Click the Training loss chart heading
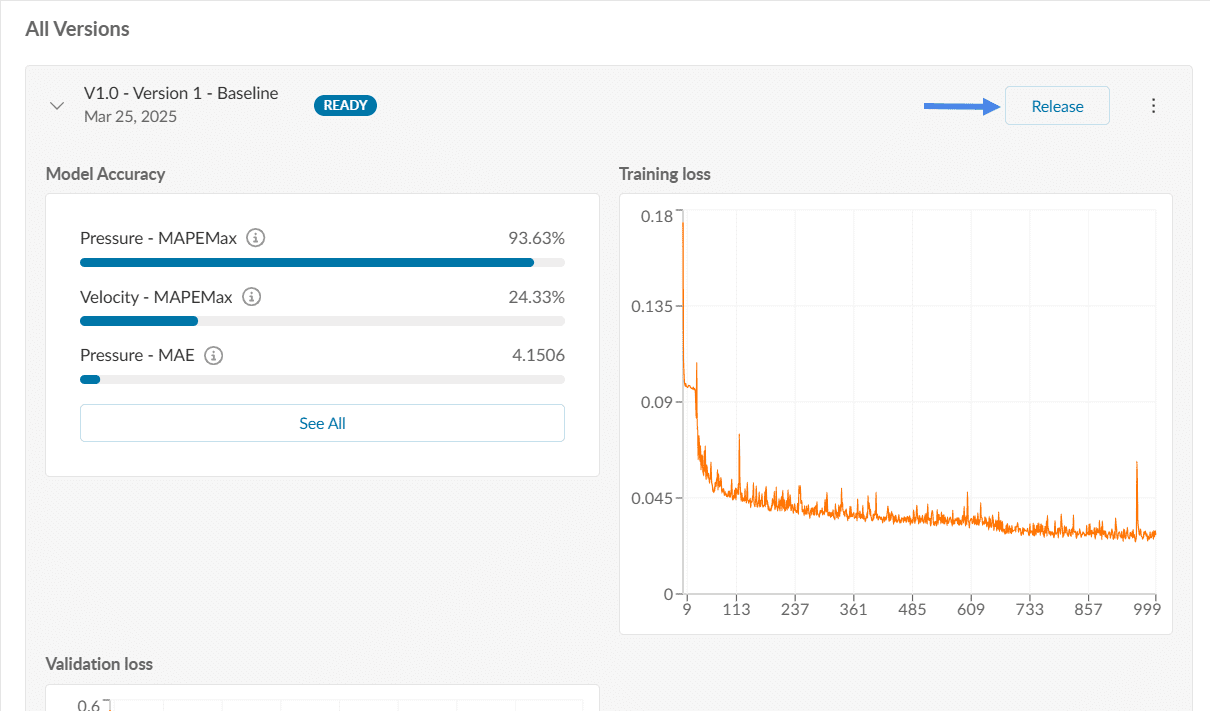The width and height of the screenshot is (1210, 711). 665,174
